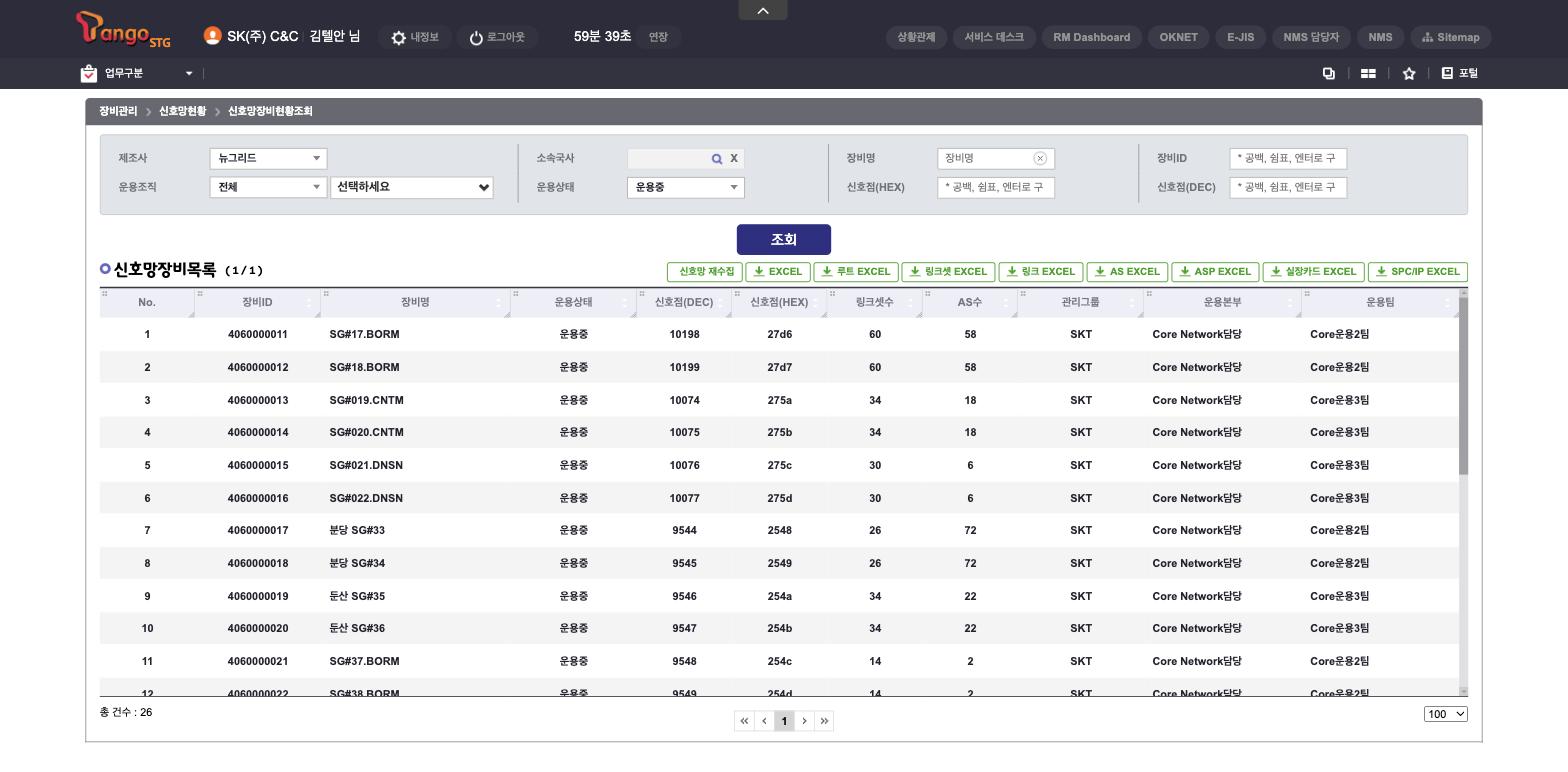This screenshot has width=1568, height=772.
Task: Open the 선택하세요 combo box
Action: point(412,187)
